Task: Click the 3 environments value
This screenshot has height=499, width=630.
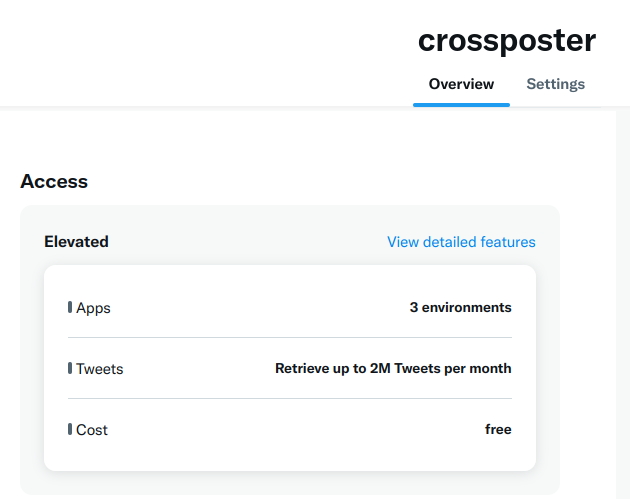Action: tap(460, 308)
